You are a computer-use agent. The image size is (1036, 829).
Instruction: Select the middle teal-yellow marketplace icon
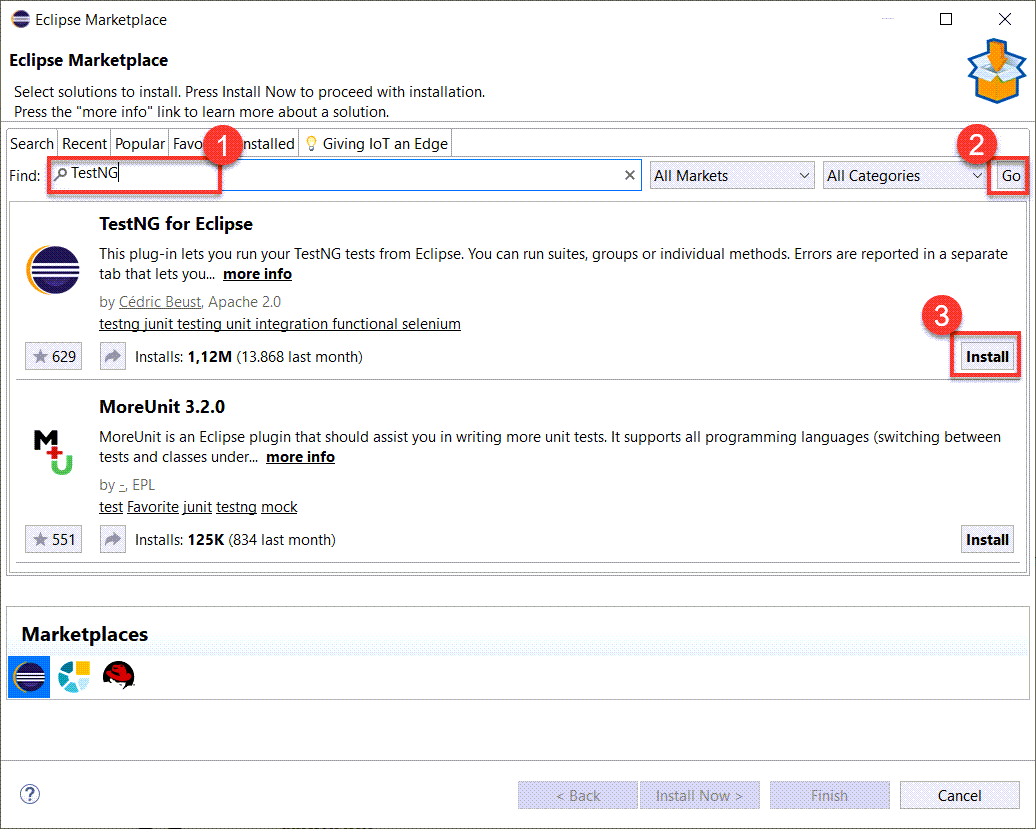click(74, 676)
